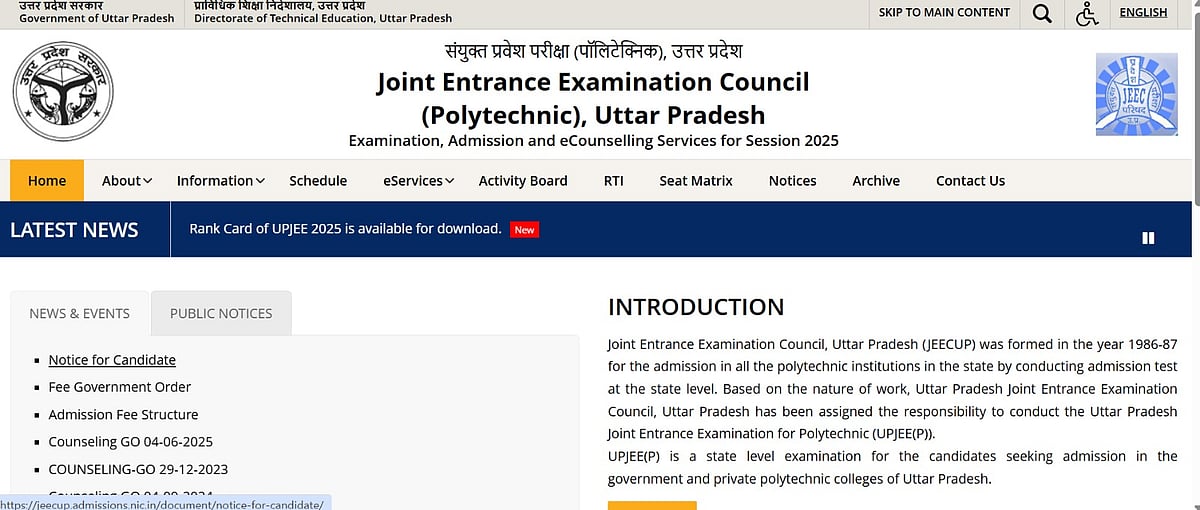The image size is (1200, 510).
Task: Click the INTRODUCTION heading
Action: [x=696, y=307]
